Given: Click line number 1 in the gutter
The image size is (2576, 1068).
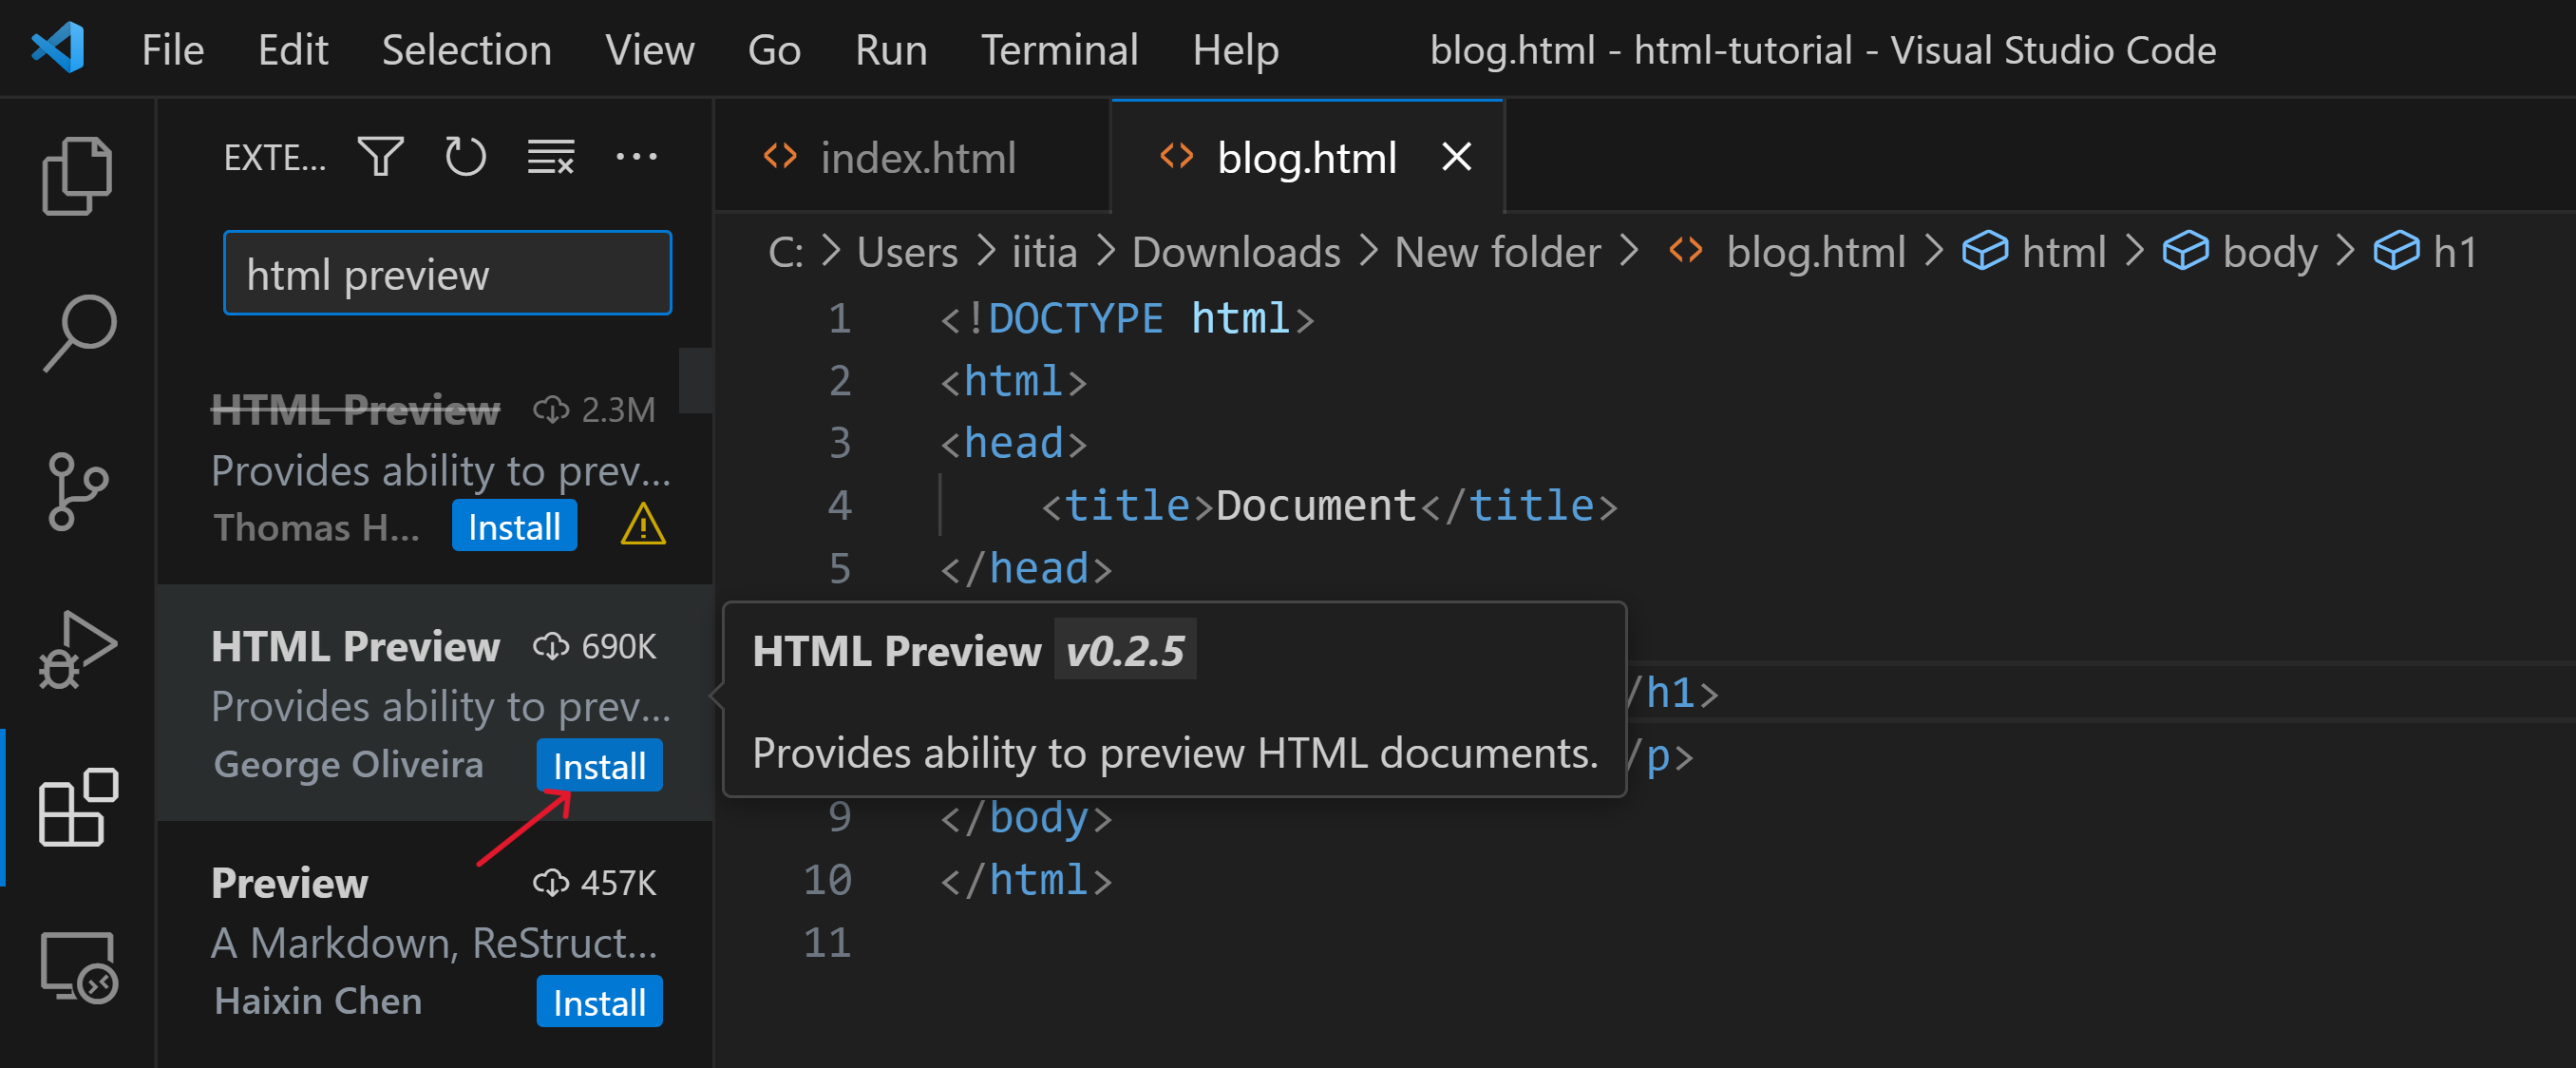Looking at the screenshot, I should coord(839,319).
